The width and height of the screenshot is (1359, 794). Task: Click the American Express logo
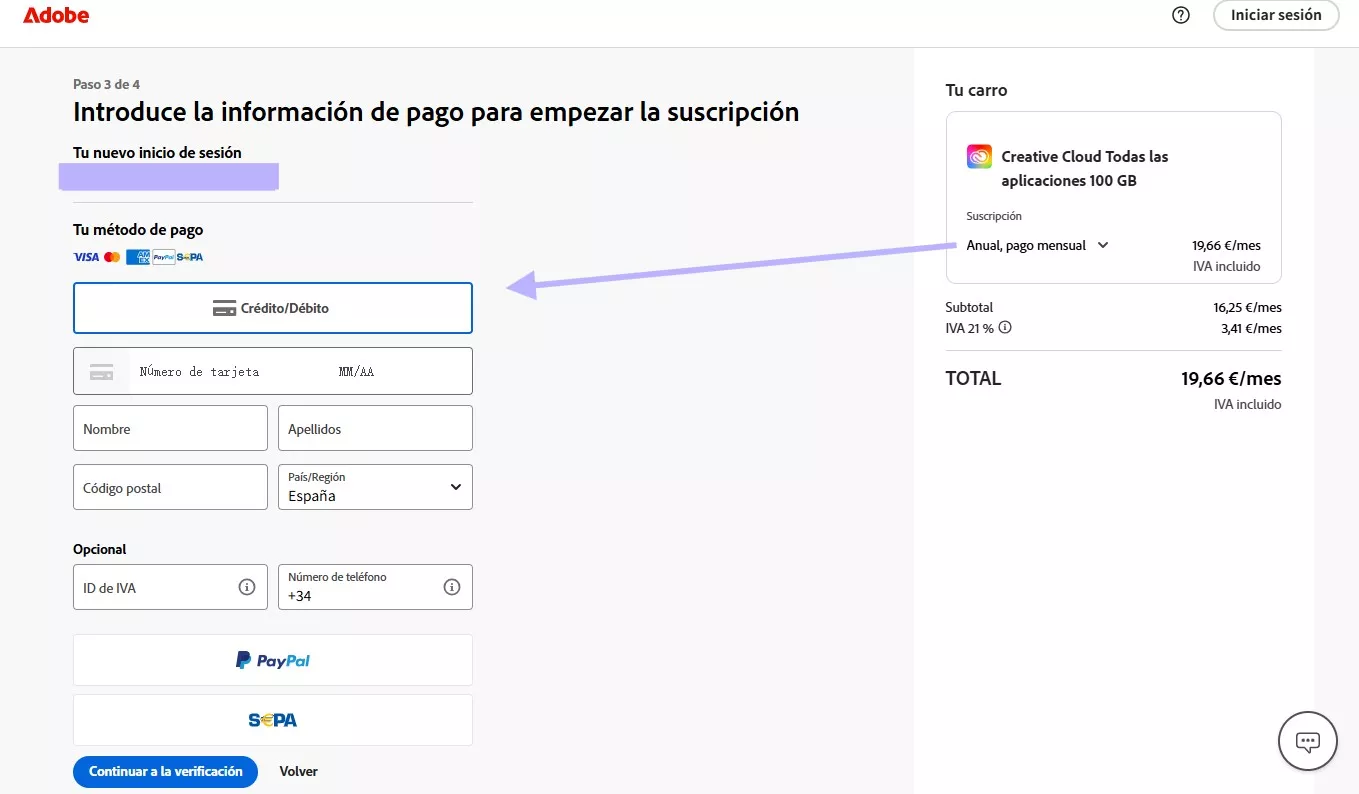point(138,257)
